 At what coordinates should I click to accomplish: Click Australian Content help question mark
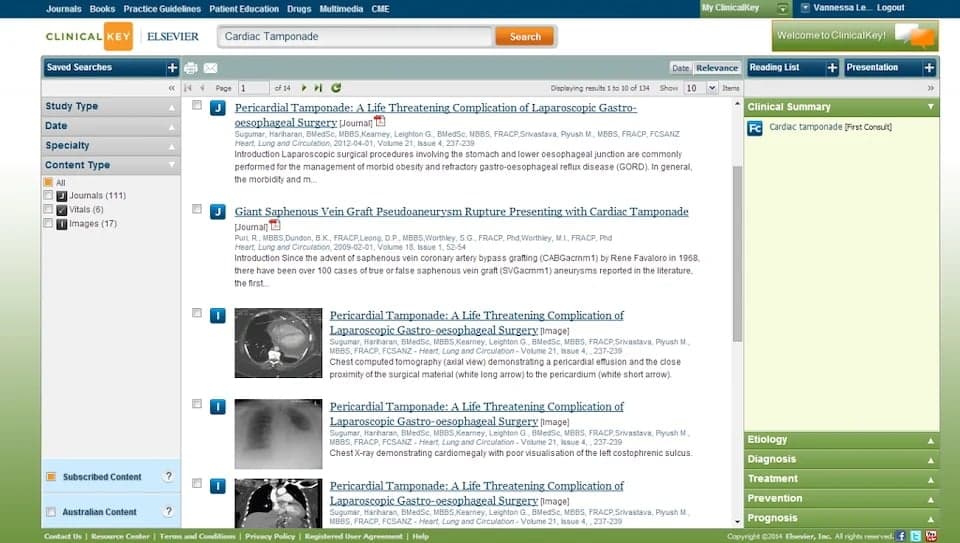[168, 511]
